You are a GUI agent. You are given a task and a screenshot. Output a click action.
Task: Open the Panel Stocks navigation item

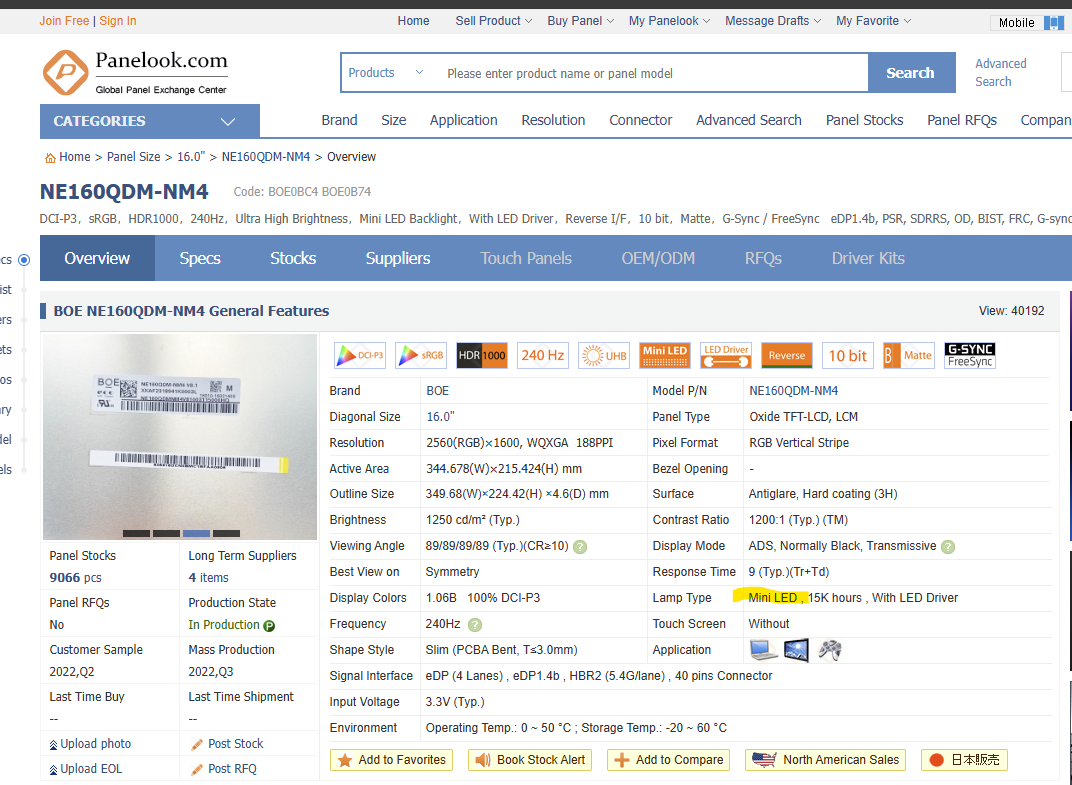pos(864,120)
